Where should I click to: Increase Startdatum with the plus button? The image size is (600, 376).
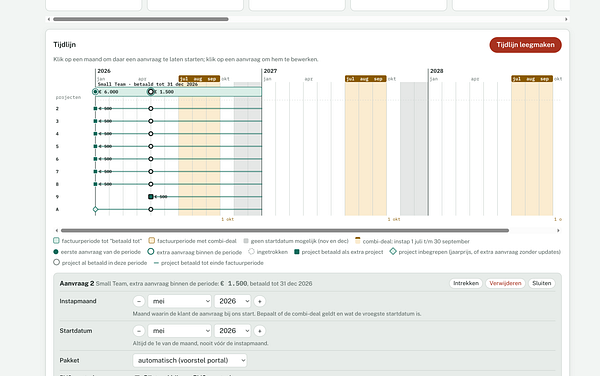tap(259, 331)
